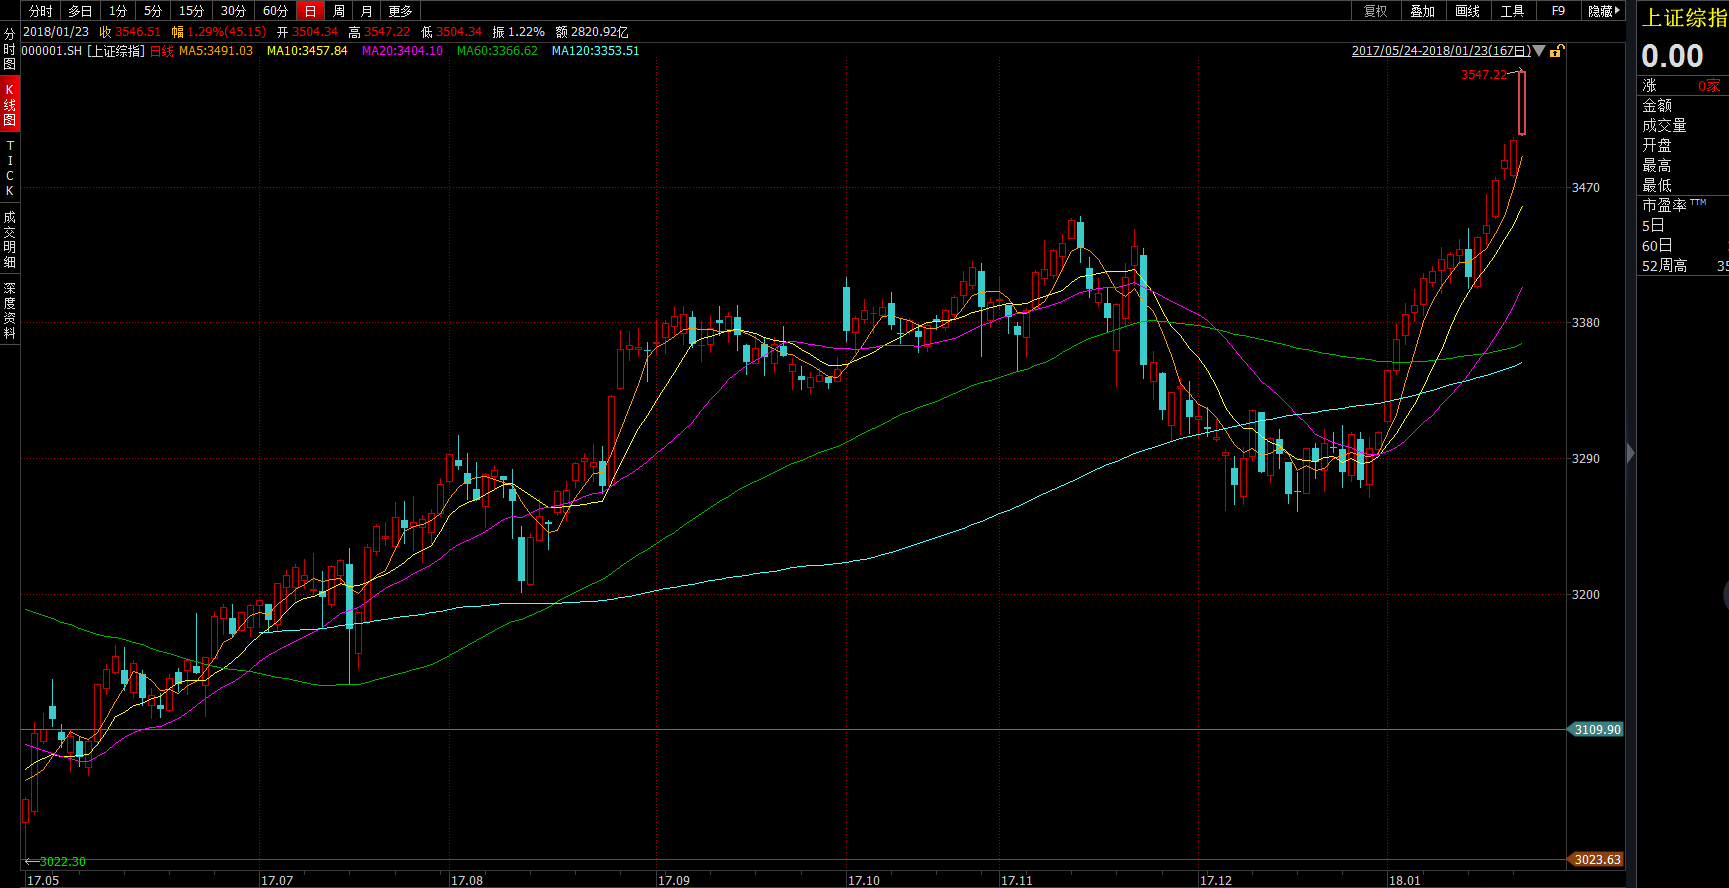Open the 叠加 overlay tool
Image resolution: width=1729 pixels, height=888 pixels.
click(1422, 11)
